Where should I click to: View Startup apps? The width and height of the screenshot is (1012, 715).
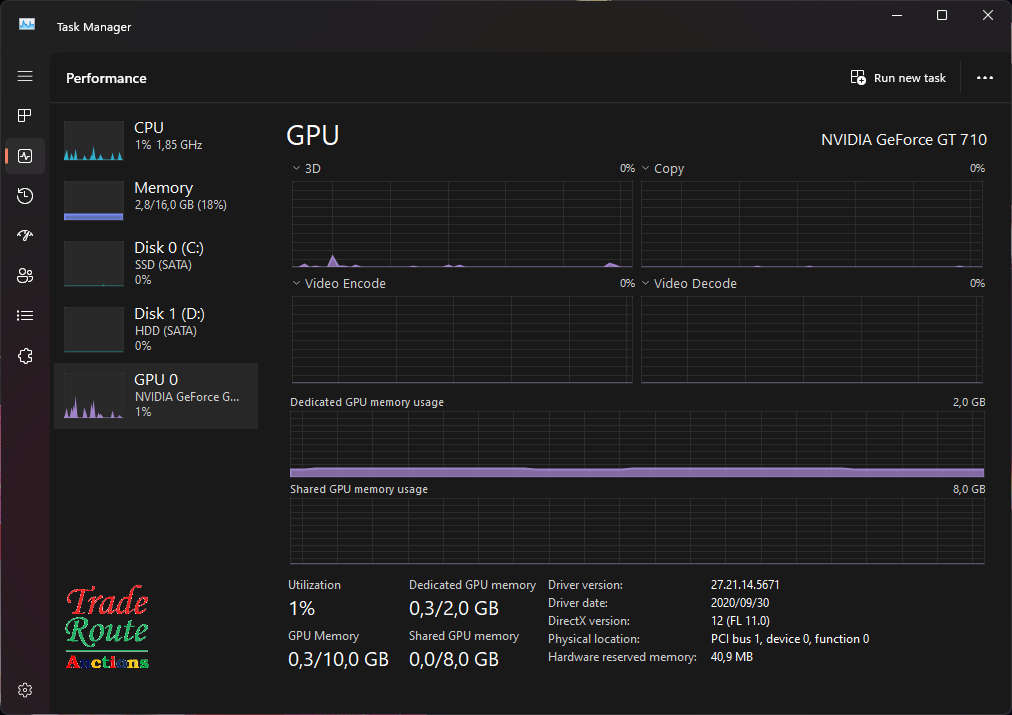(25, 236)
